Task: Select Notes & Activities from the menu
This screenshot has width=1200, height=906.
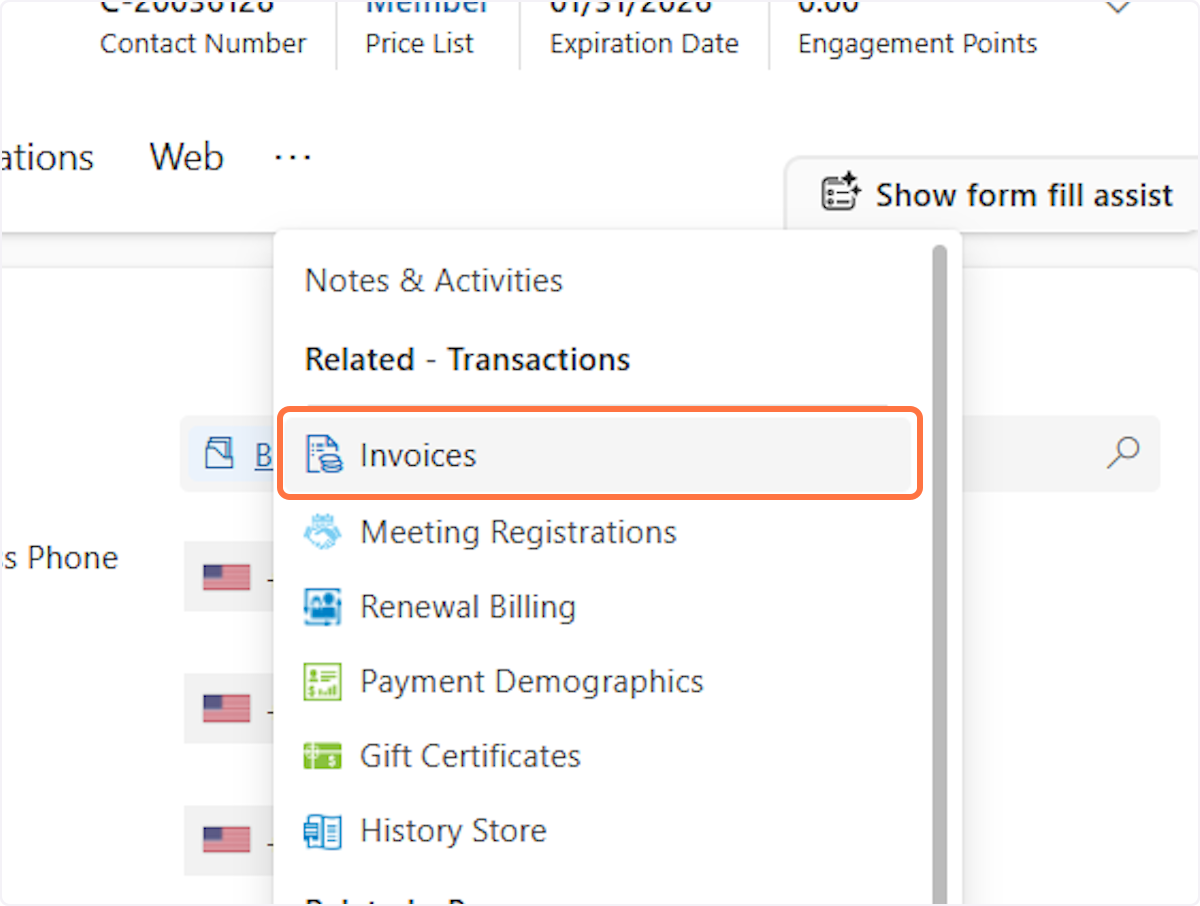Action: click(433, 281)
